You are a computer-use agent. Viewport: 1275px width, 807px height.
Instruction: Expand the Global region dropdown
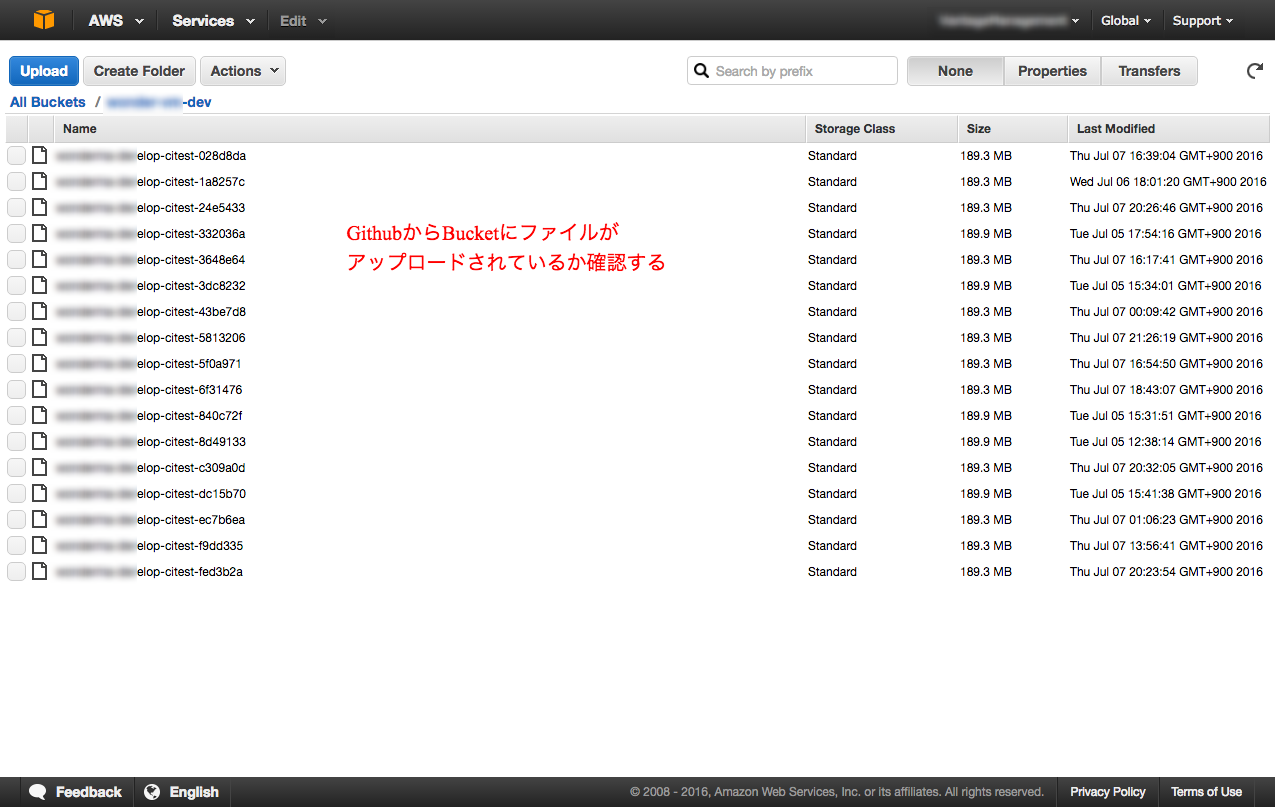pyautogui.click(x=1125, y=20)
